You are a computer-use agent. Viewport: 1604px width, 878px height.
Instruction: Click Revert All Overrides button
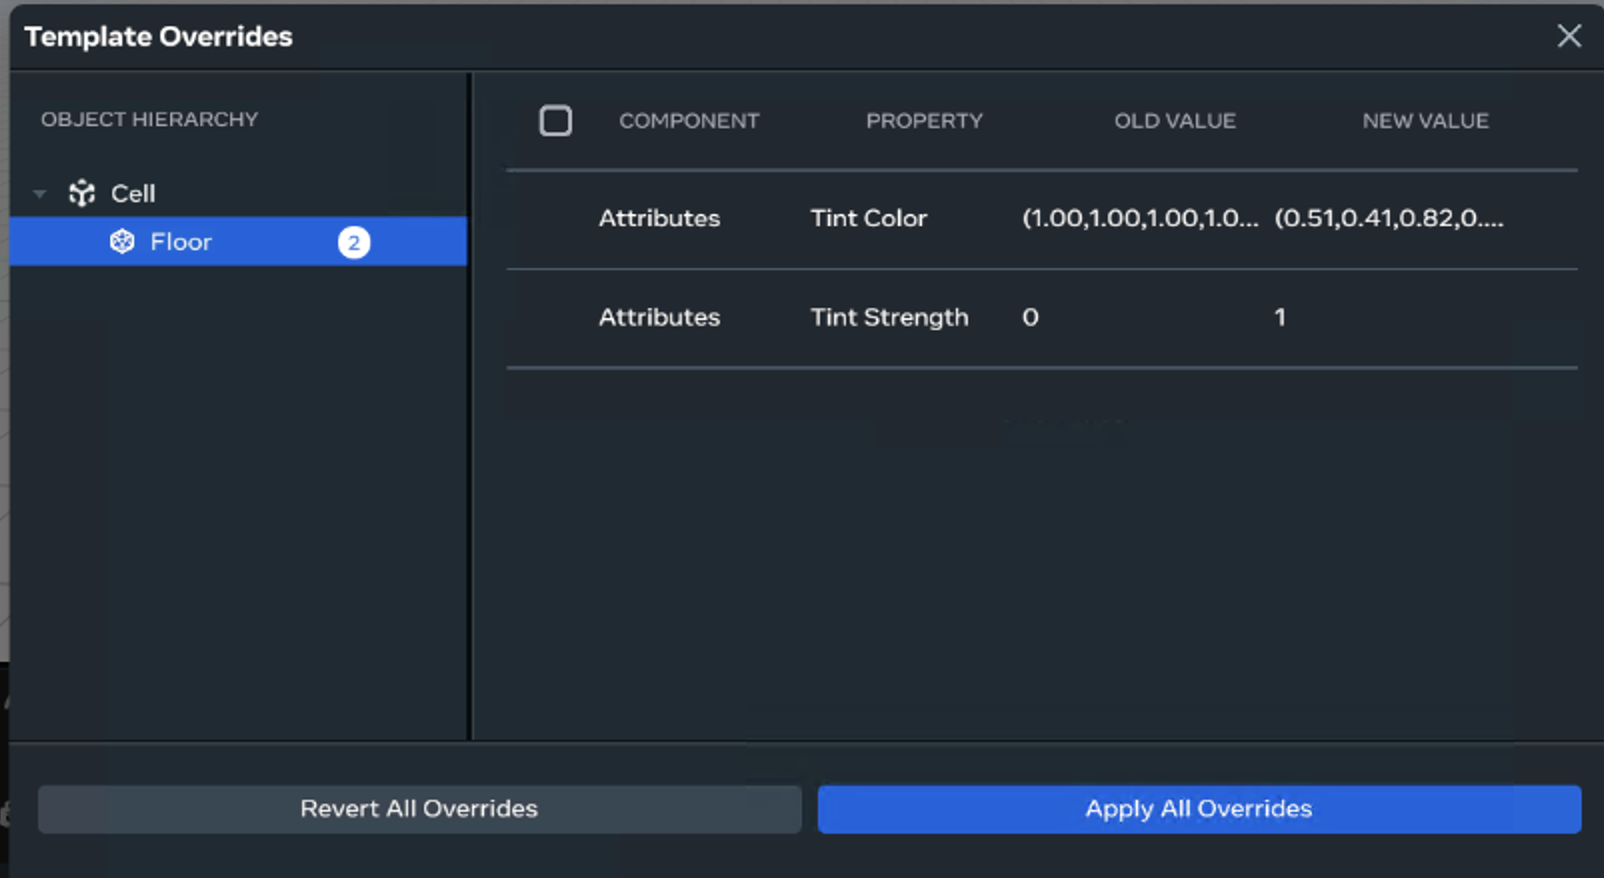[x=419, y=808]
